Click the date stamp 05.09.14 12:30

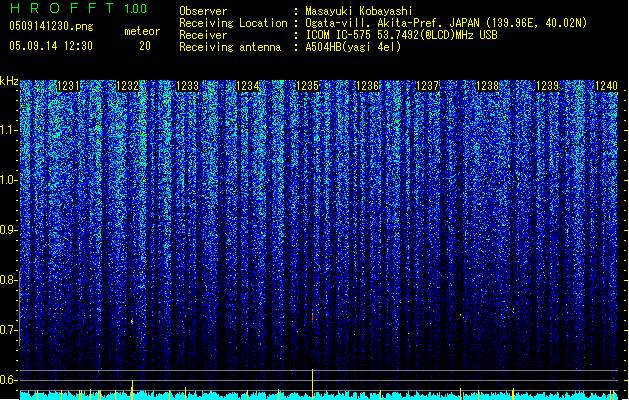coord(51,46)
